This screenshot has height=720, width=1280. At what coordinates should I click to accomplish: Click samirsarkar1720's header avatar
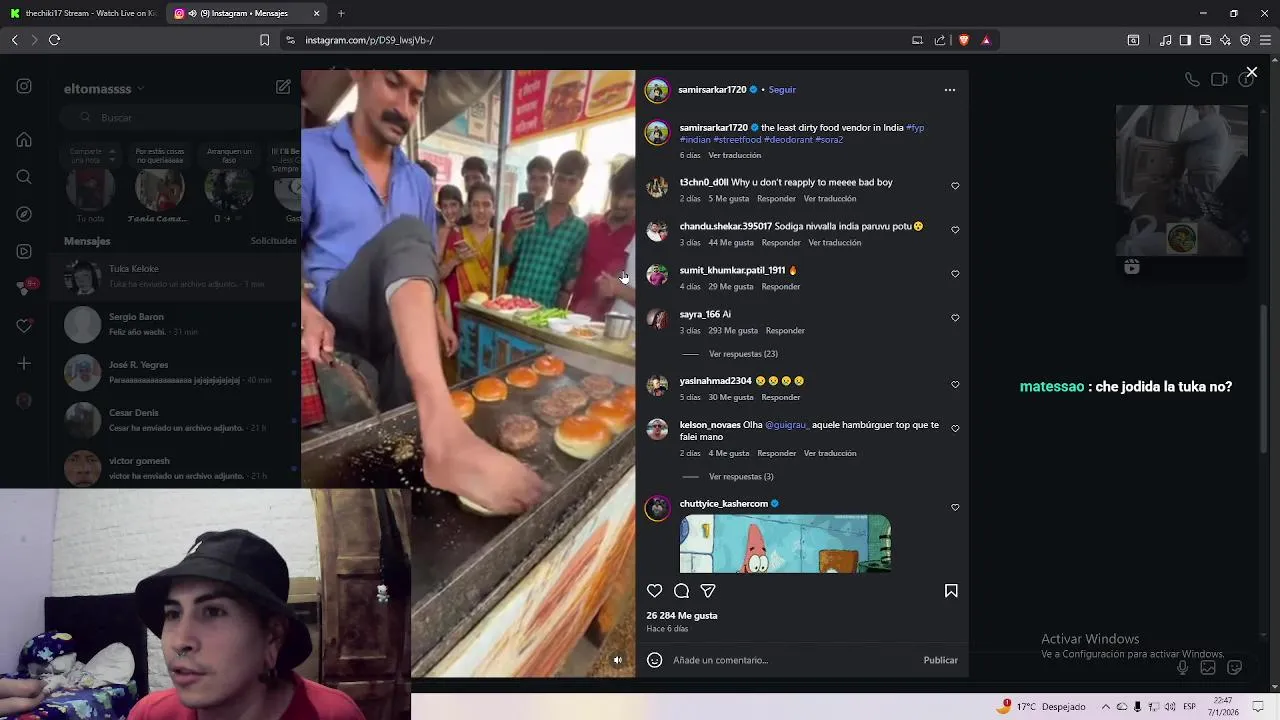click(x=657, y=91)
